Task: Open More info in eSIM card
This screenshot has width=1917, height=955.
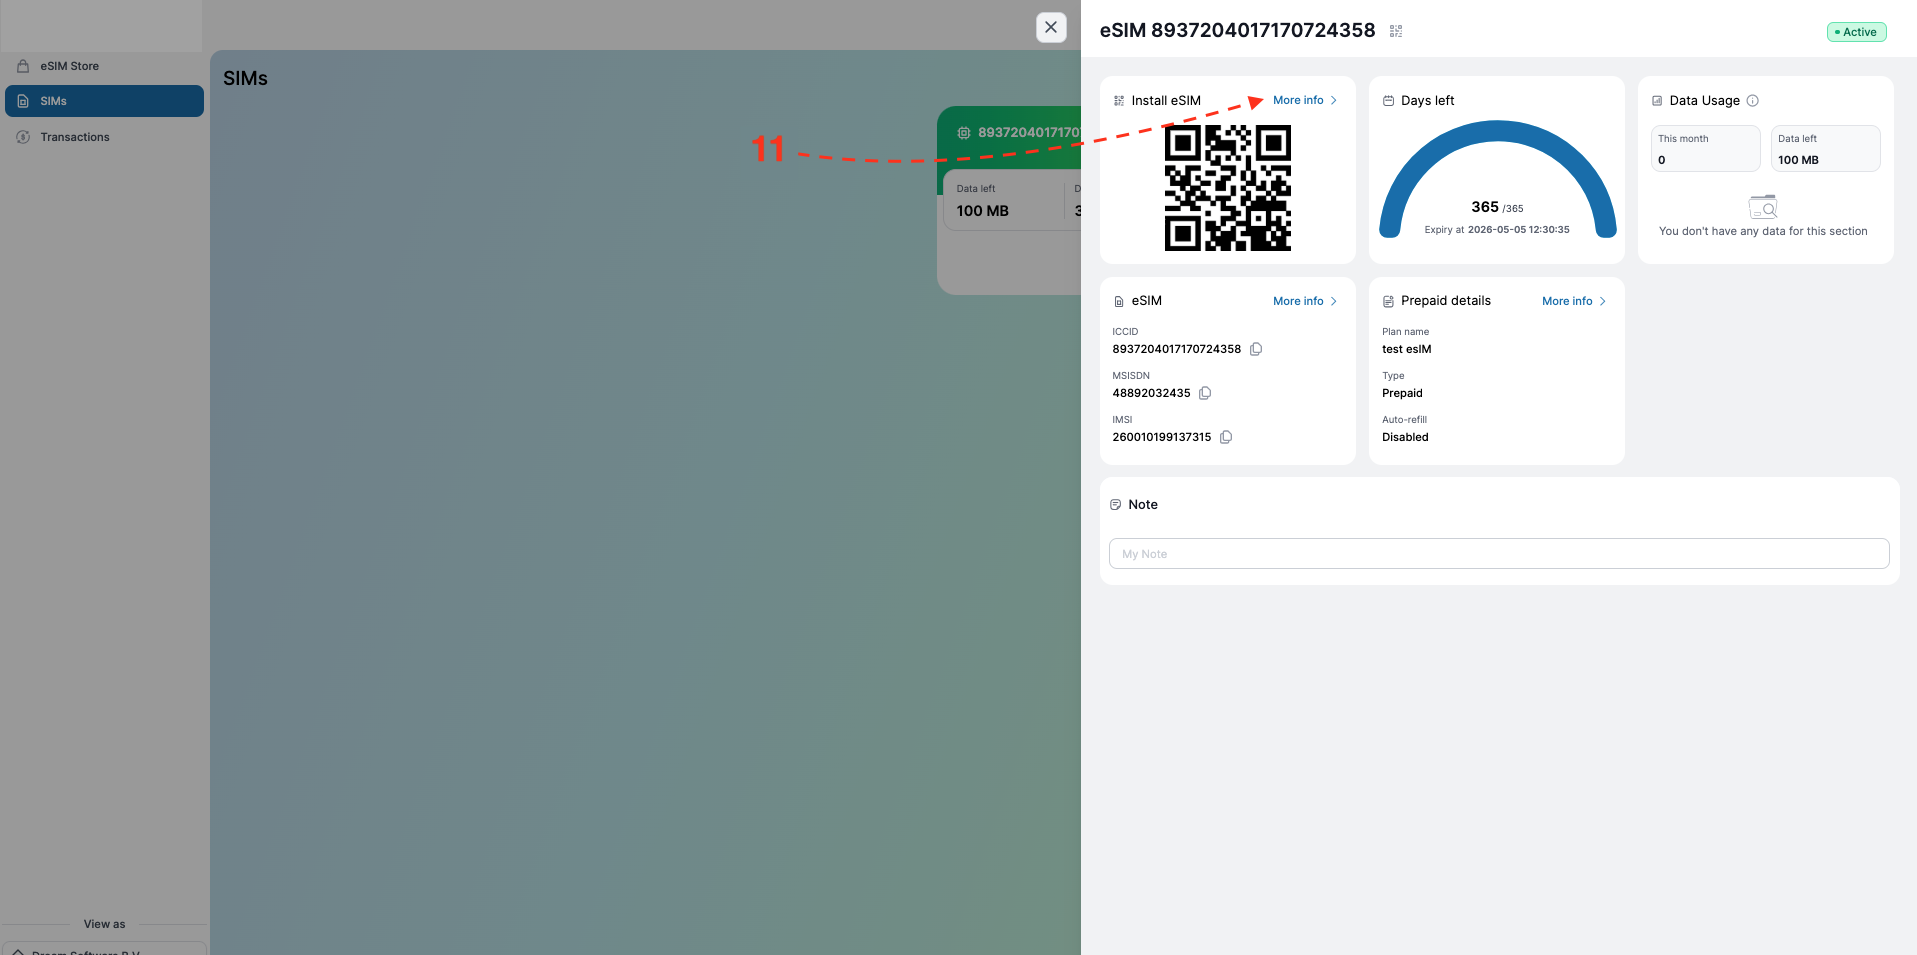Action: [x=1305, y=301]
